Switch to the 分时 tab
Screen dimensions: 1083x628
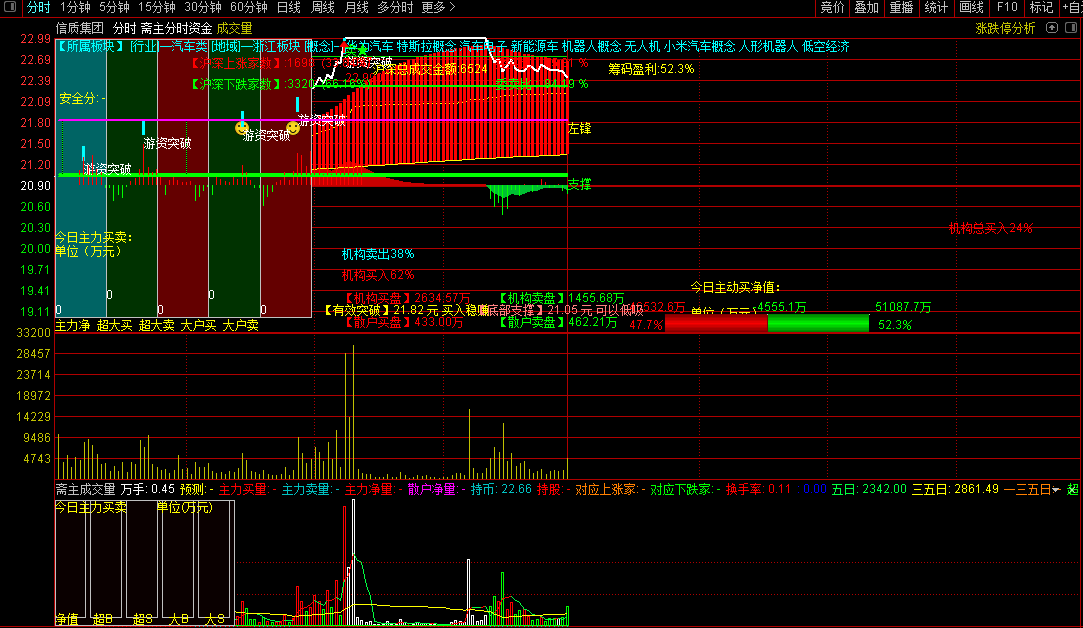tap(39, 8)
